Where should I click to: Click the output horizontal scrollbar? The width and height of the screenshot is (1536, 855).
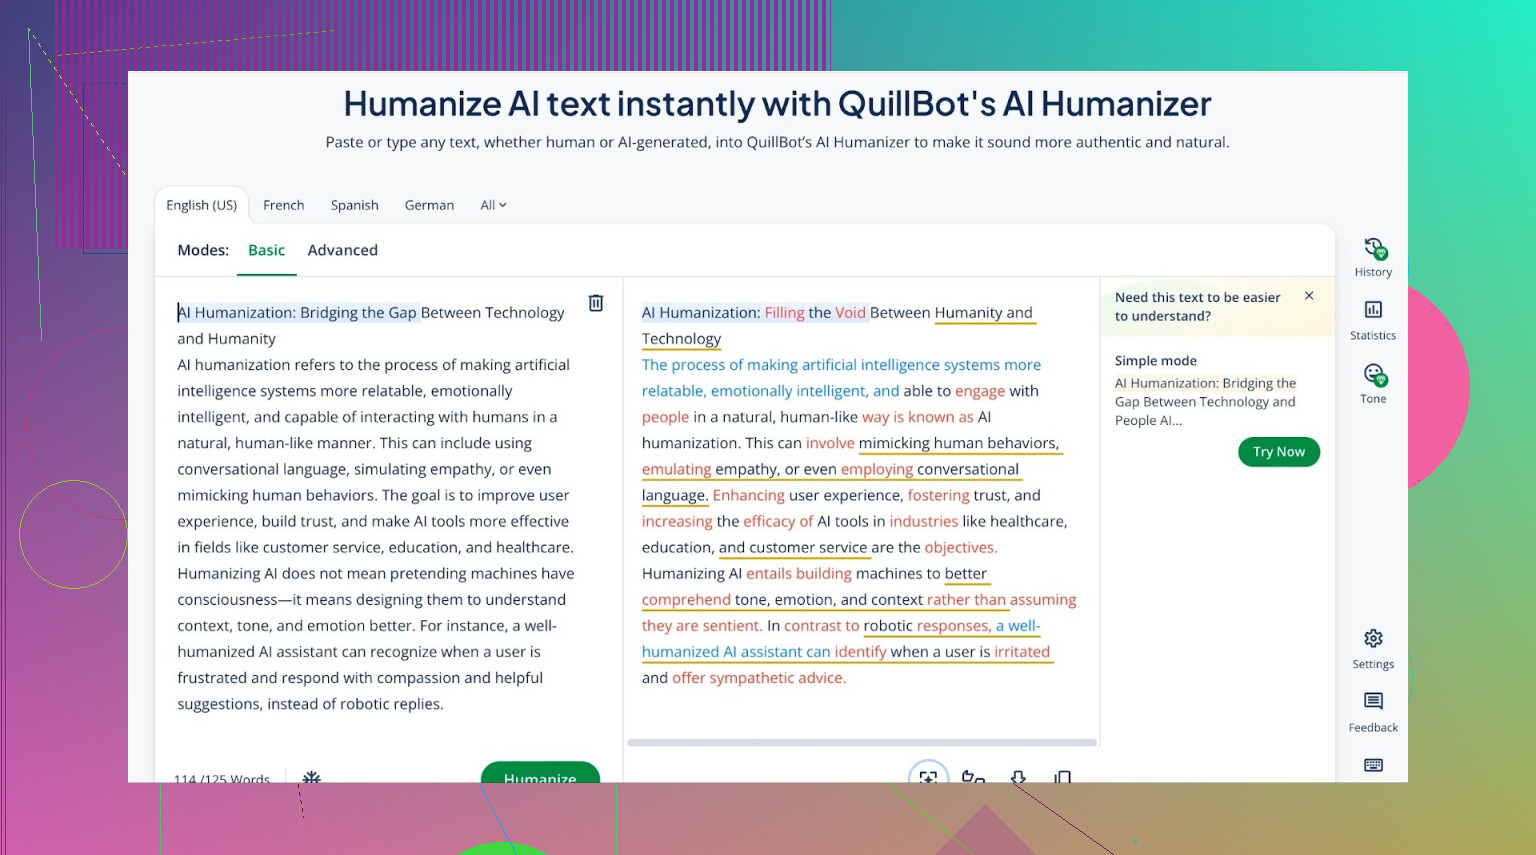[x=861, y=743]
